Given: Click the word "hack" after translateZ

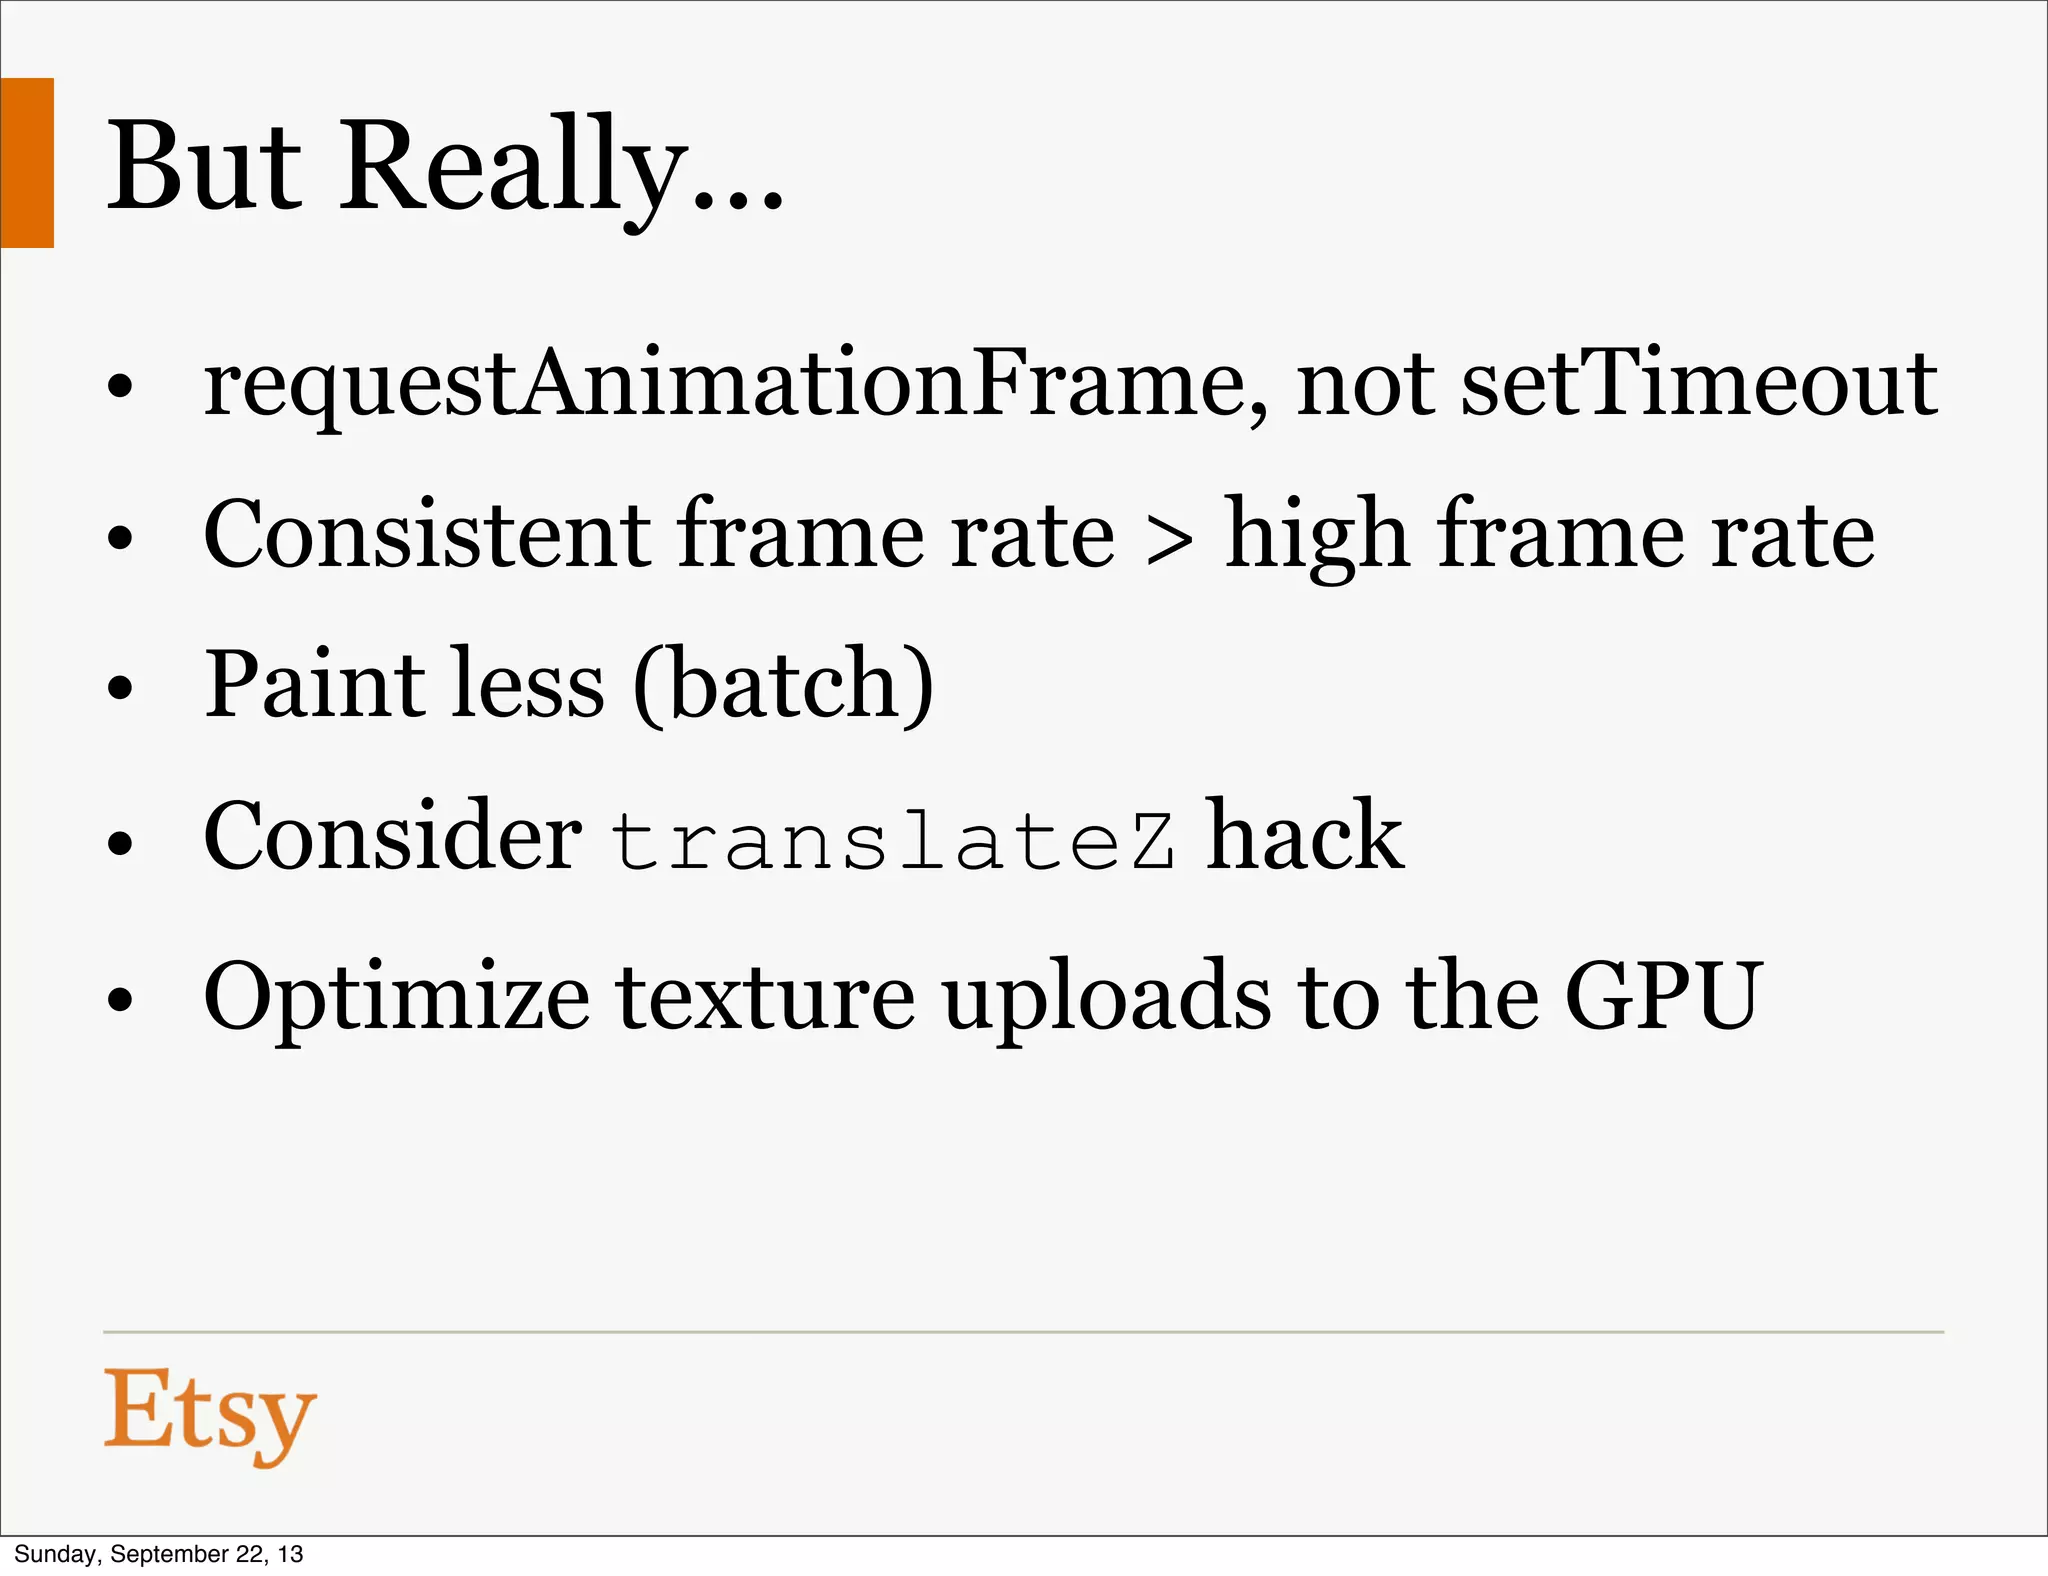Looking at the screenshot, I should coord(1304,836).
